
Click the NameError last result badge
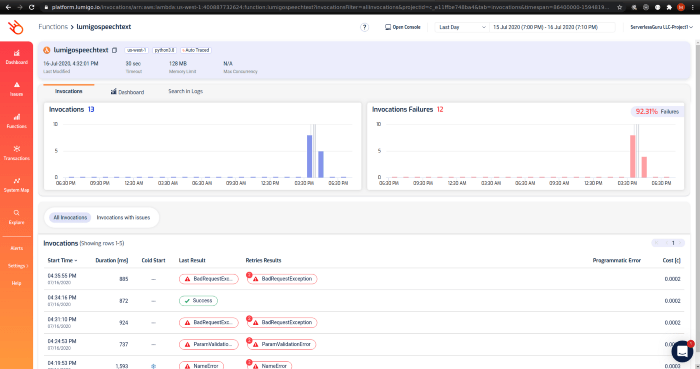click(201, 365)
